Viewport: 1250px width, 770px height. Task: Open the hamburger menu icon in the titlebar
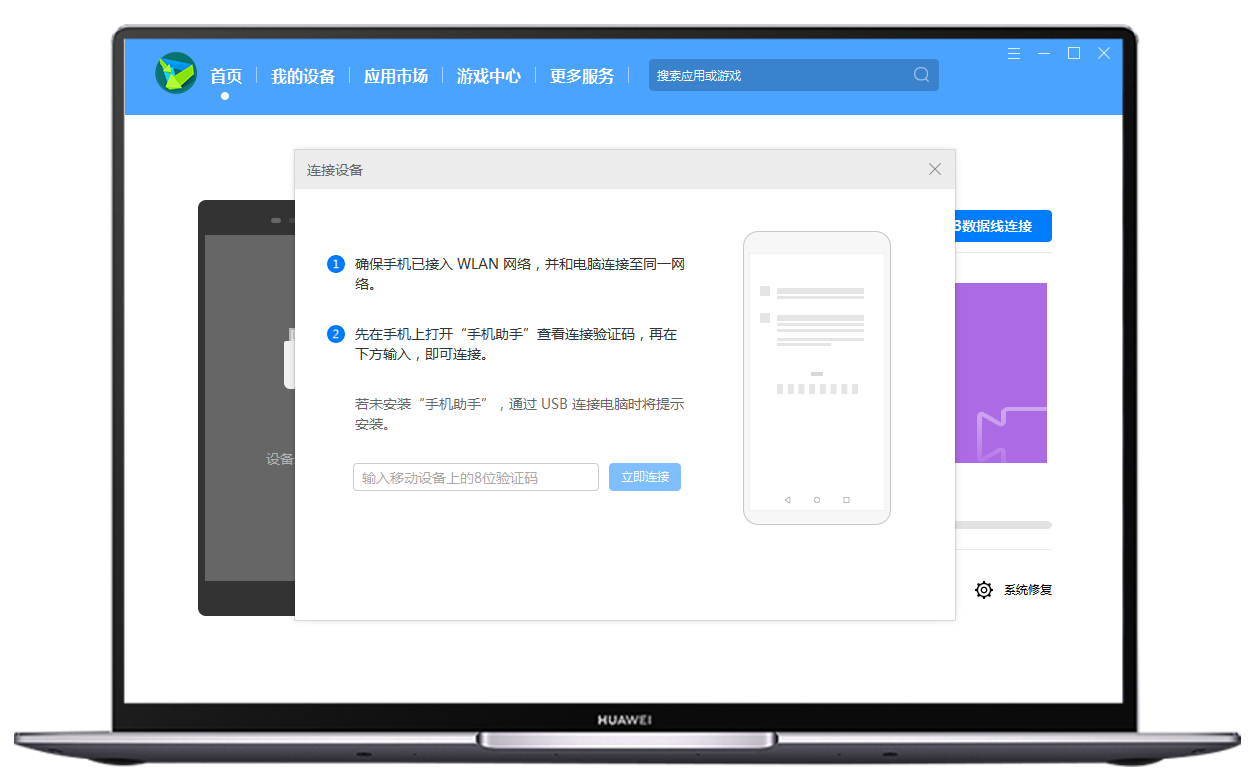[1013, 53]
